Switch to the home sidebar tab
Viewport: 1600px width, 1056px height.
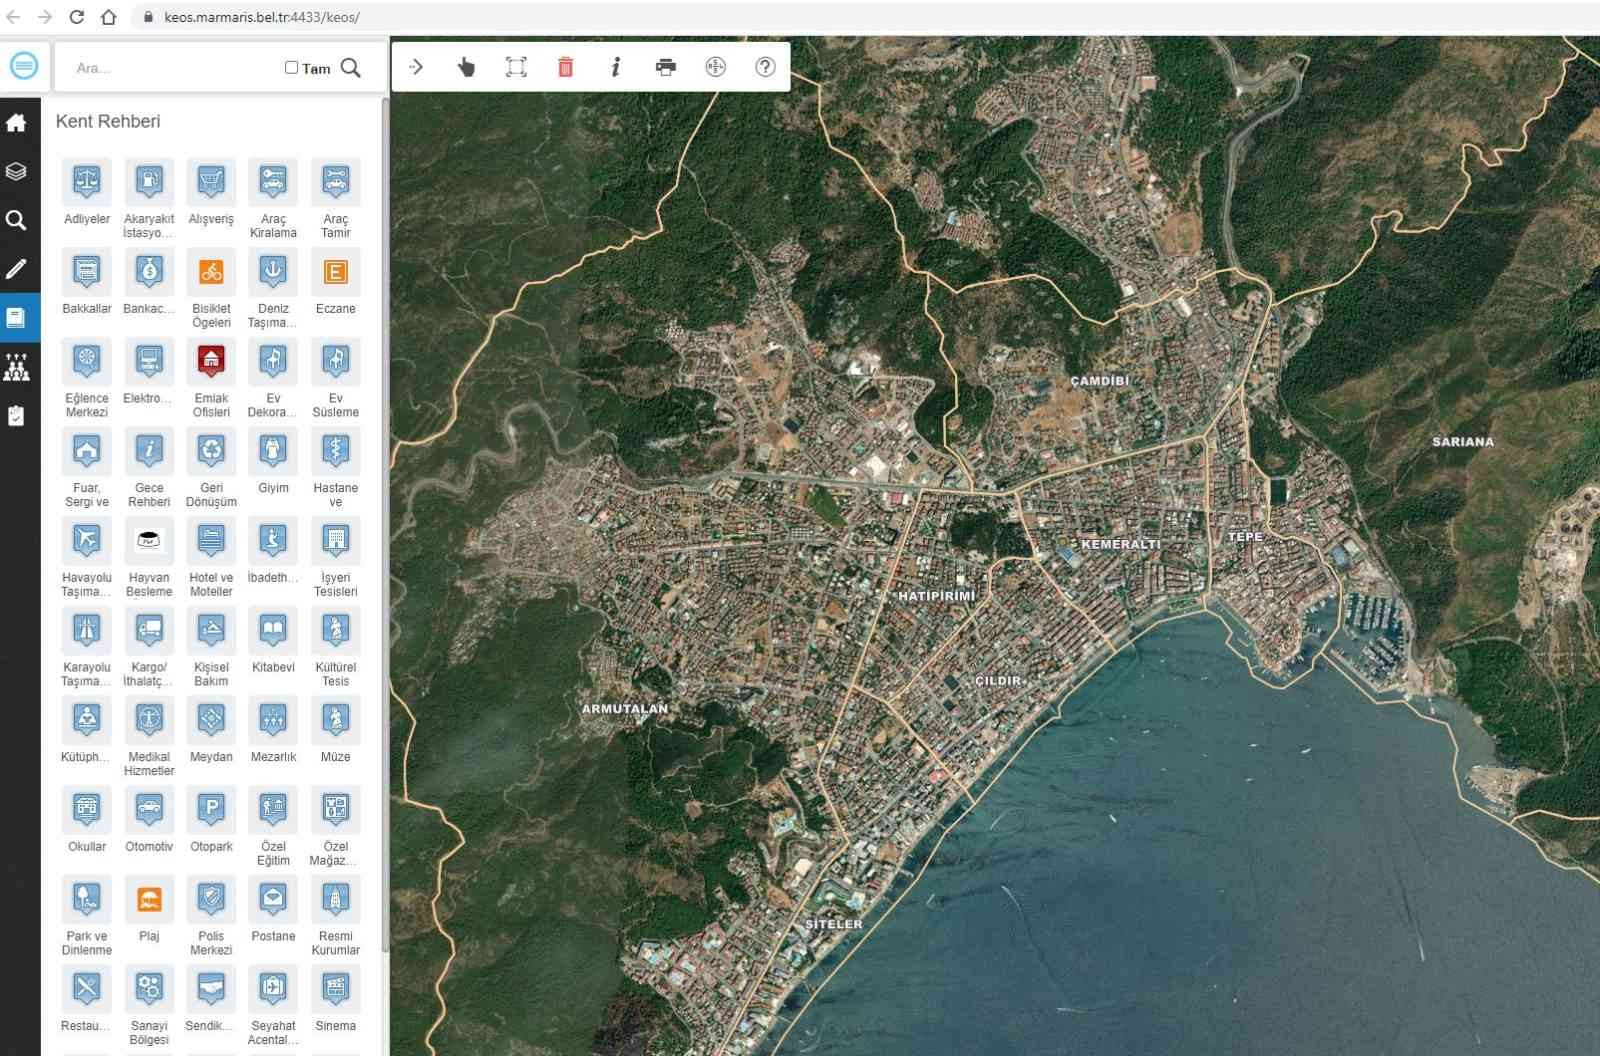[16, 122]
